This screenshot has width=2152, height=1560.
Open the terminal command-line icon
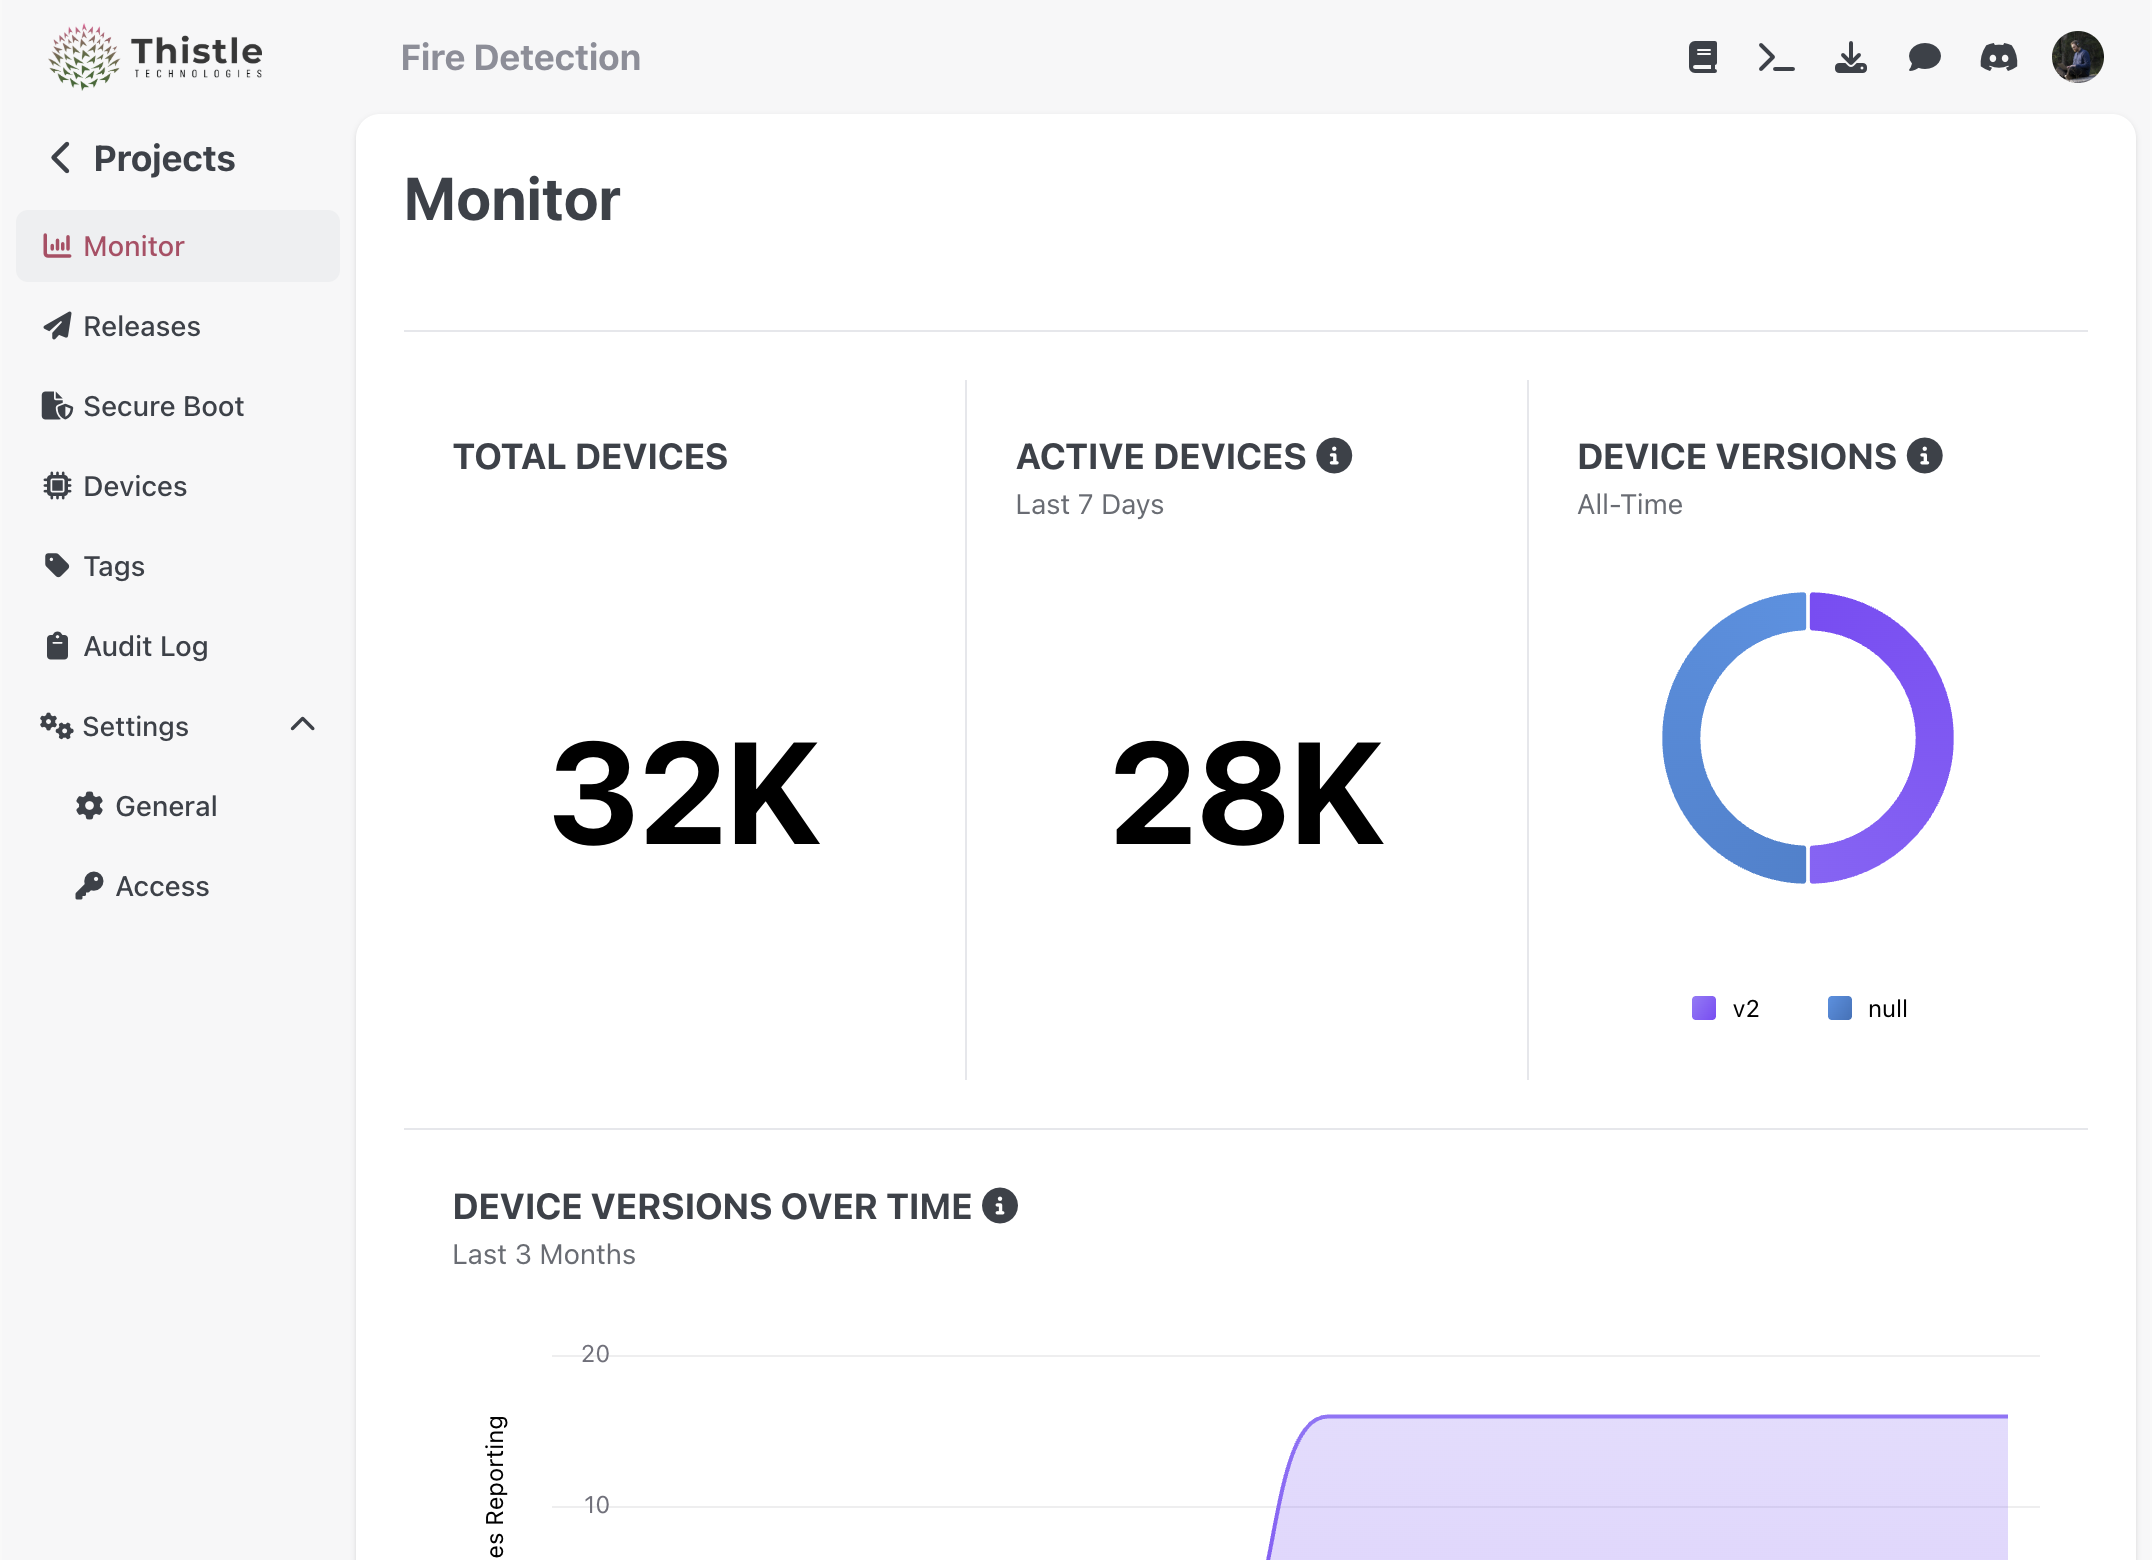click(1776, 57)
